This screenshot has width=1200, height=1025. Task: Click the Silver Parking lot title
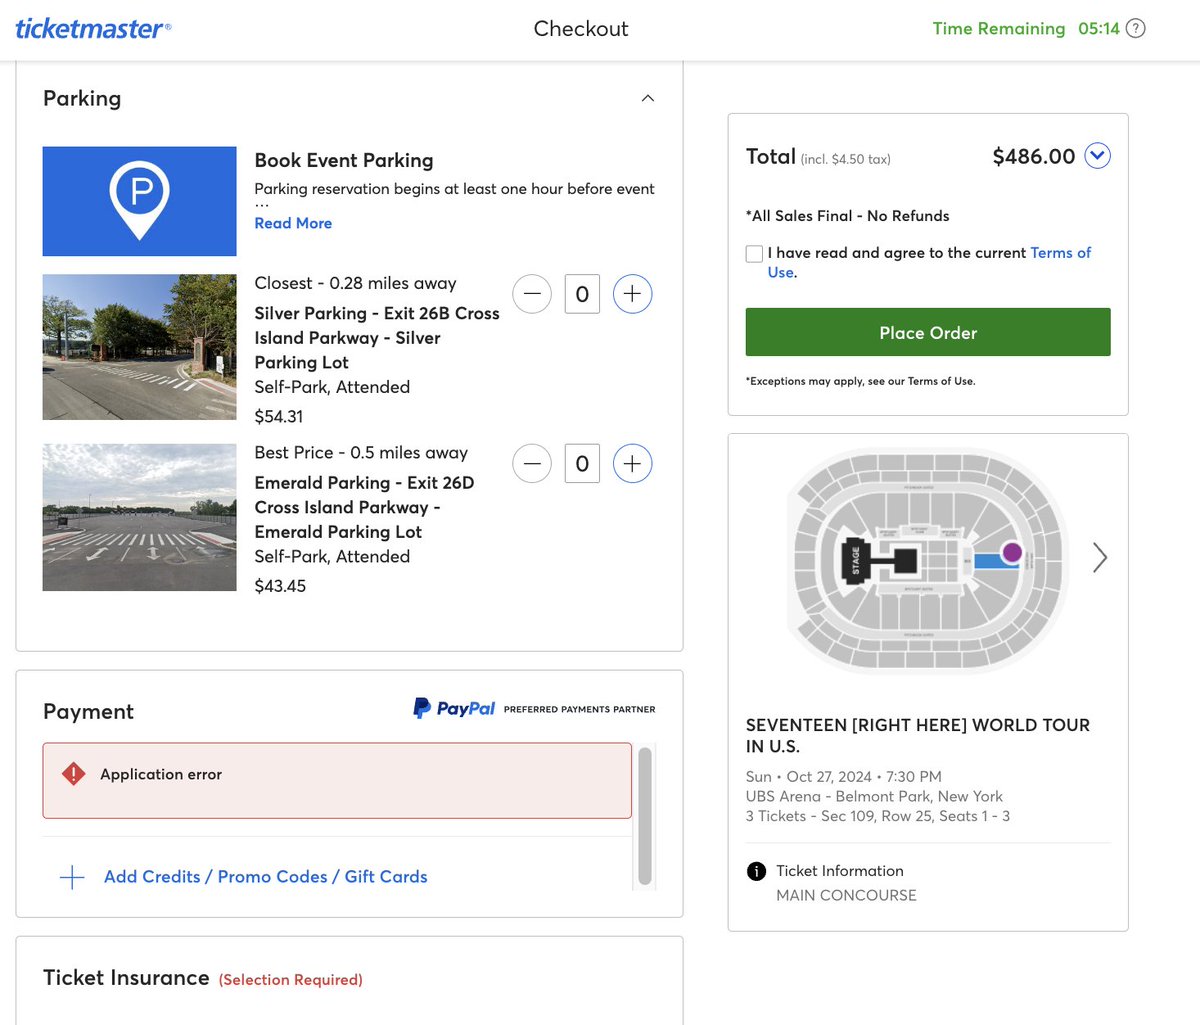tap(377, 338)
